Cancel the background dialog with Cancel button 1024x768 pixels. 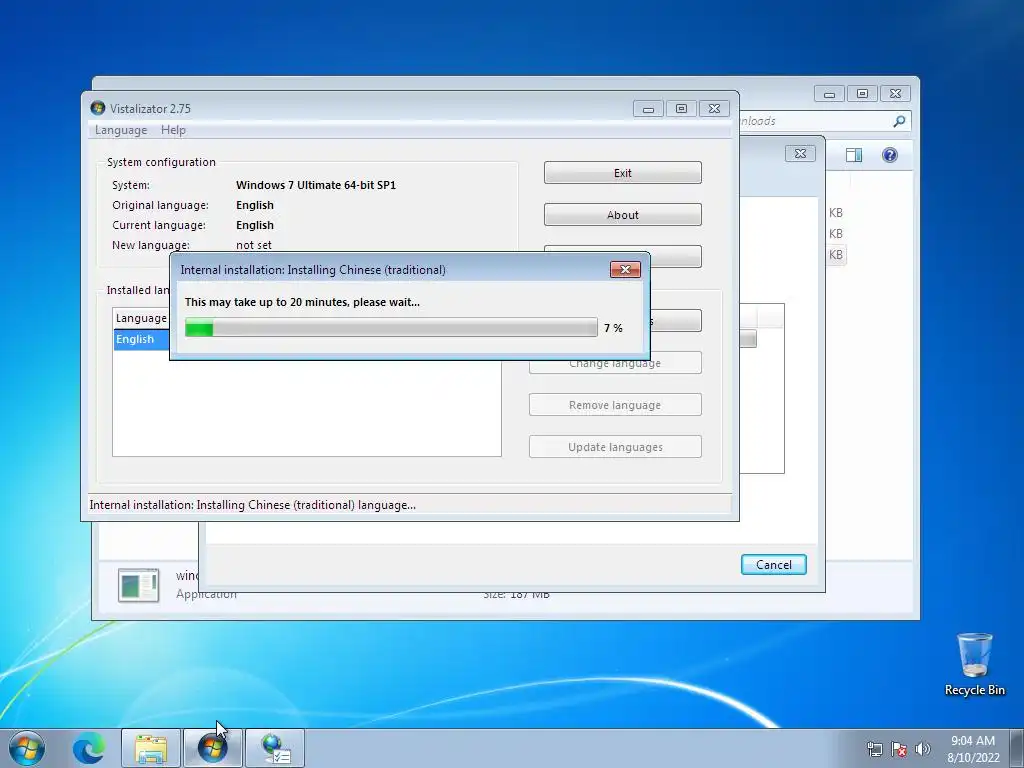point(773,565)
